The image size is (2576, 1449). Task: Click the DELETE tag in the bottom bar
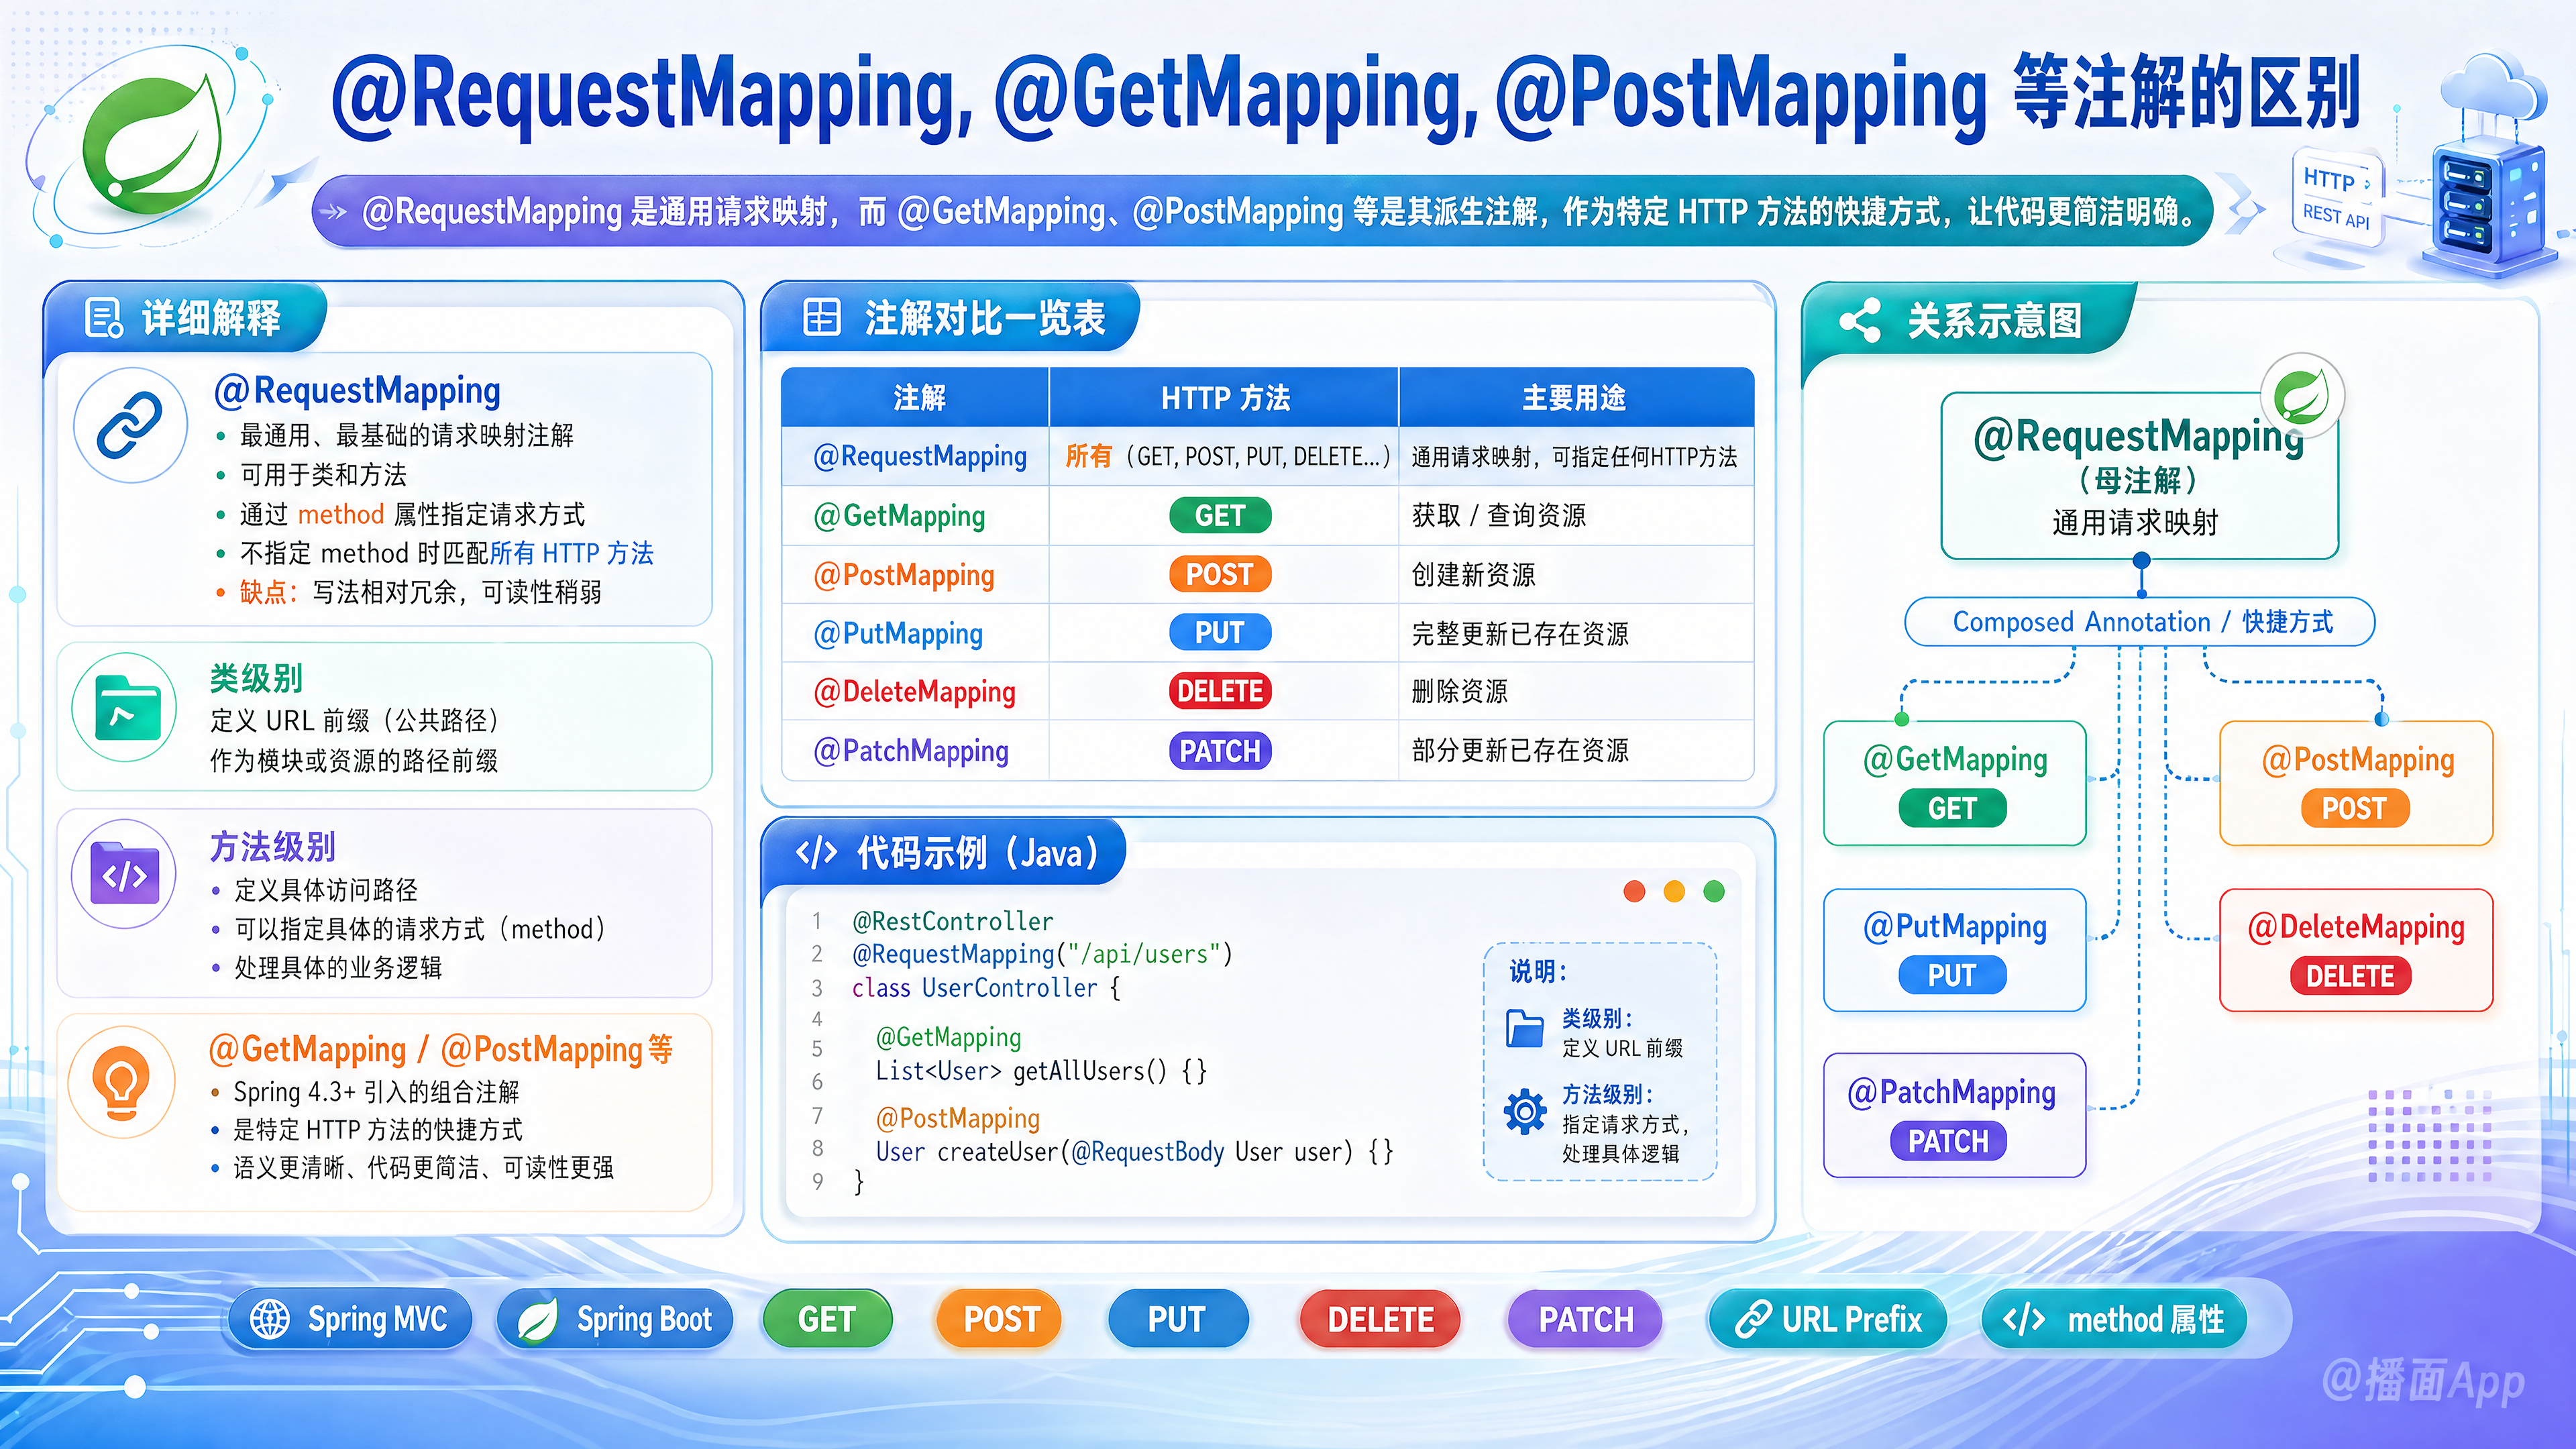[1380, 1320]
